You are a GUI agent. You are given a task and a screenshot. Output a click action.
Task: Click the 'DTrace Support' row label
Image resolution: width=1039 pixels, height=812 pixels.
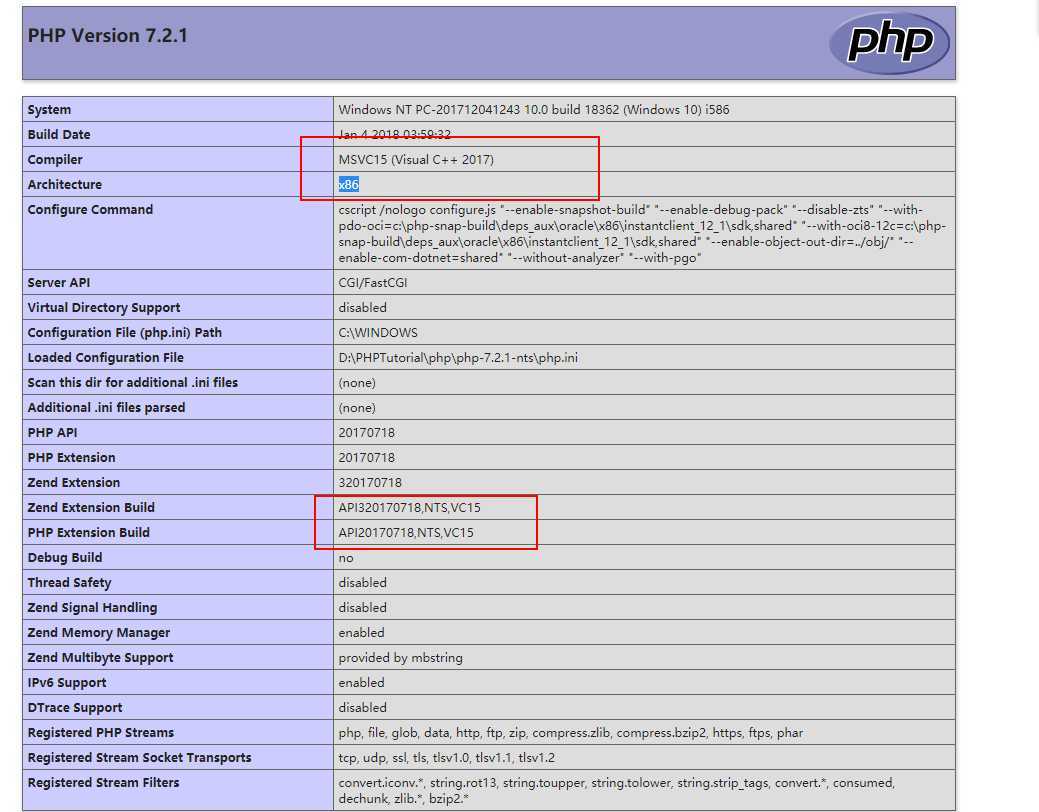pyautogui.click(x=74, y=707)
